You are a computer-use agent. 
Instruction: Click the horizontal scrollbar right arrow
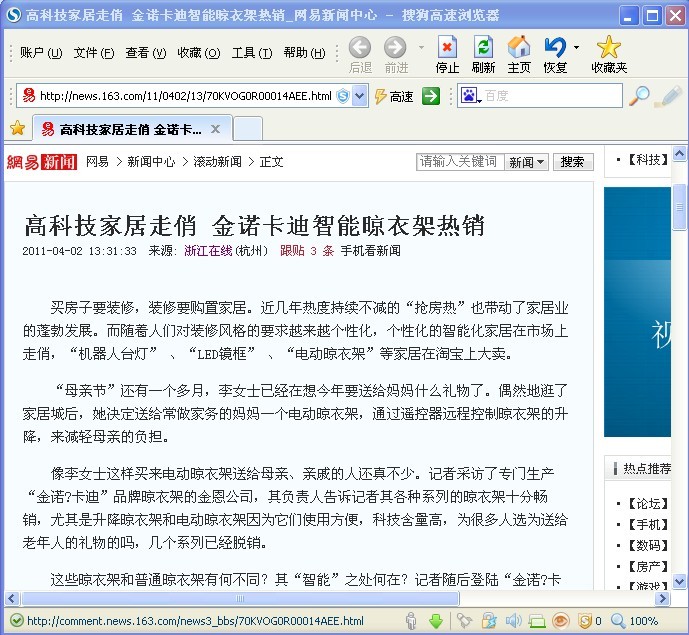(x=662, y=598)
